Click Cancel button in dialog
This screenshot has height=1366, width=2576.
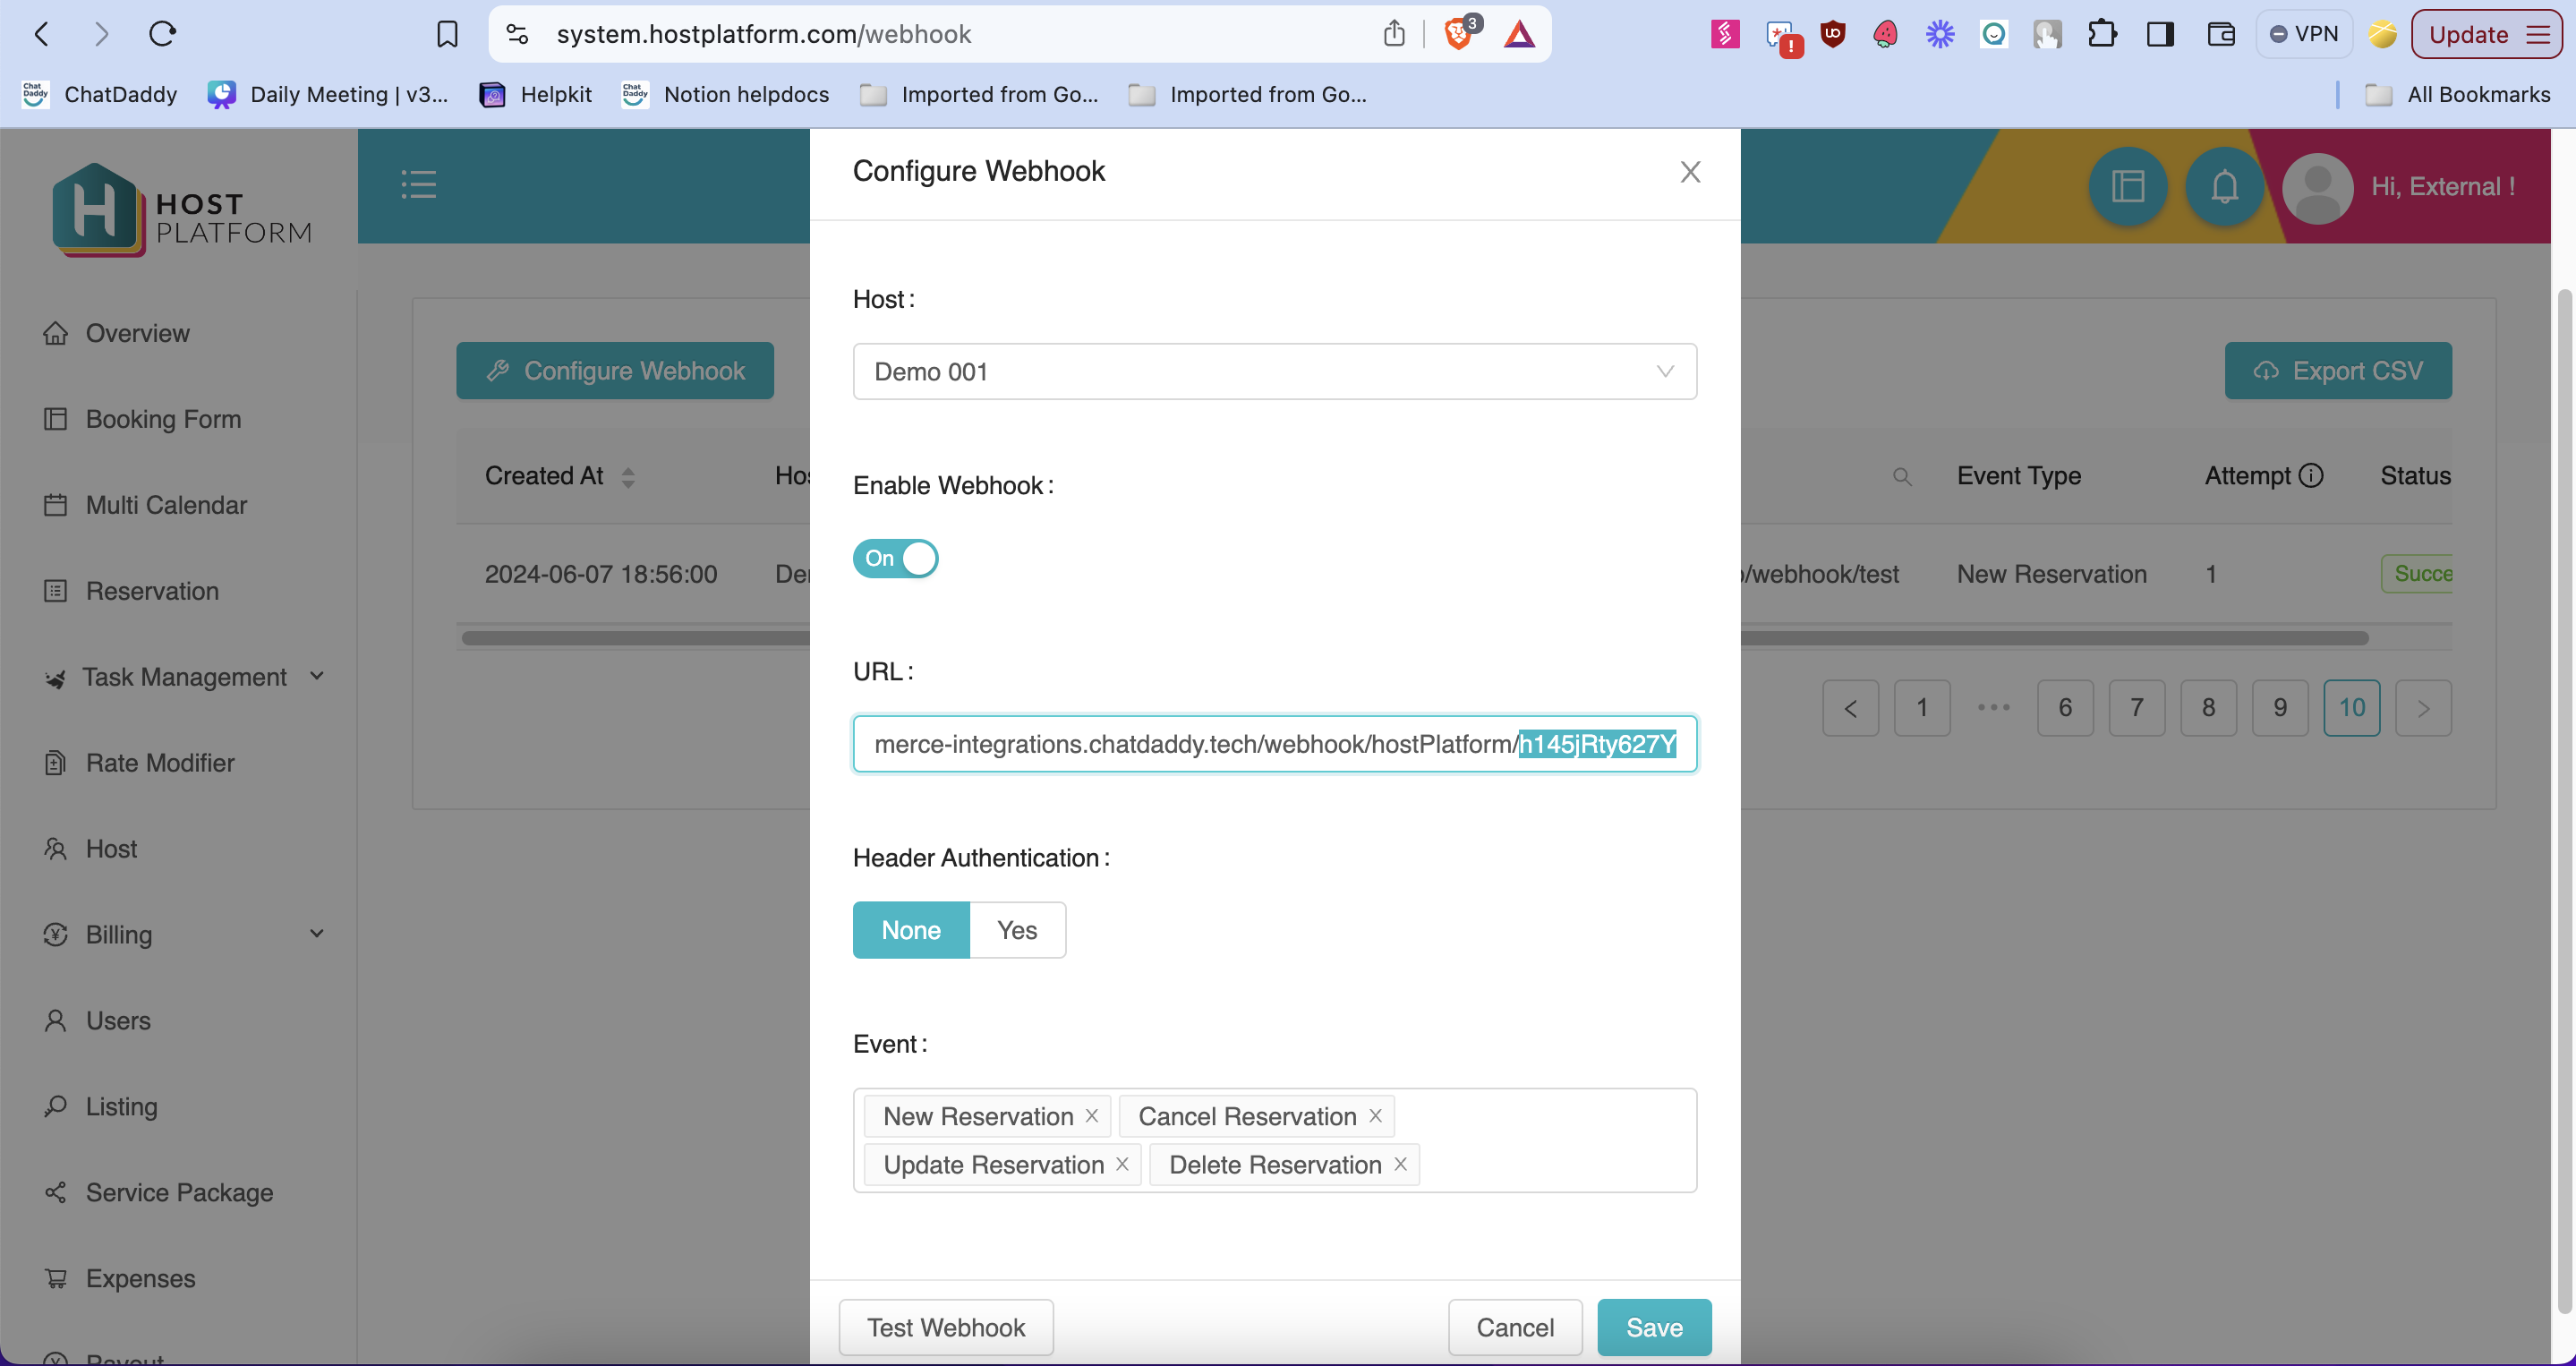click(x=1515, y=1327)
